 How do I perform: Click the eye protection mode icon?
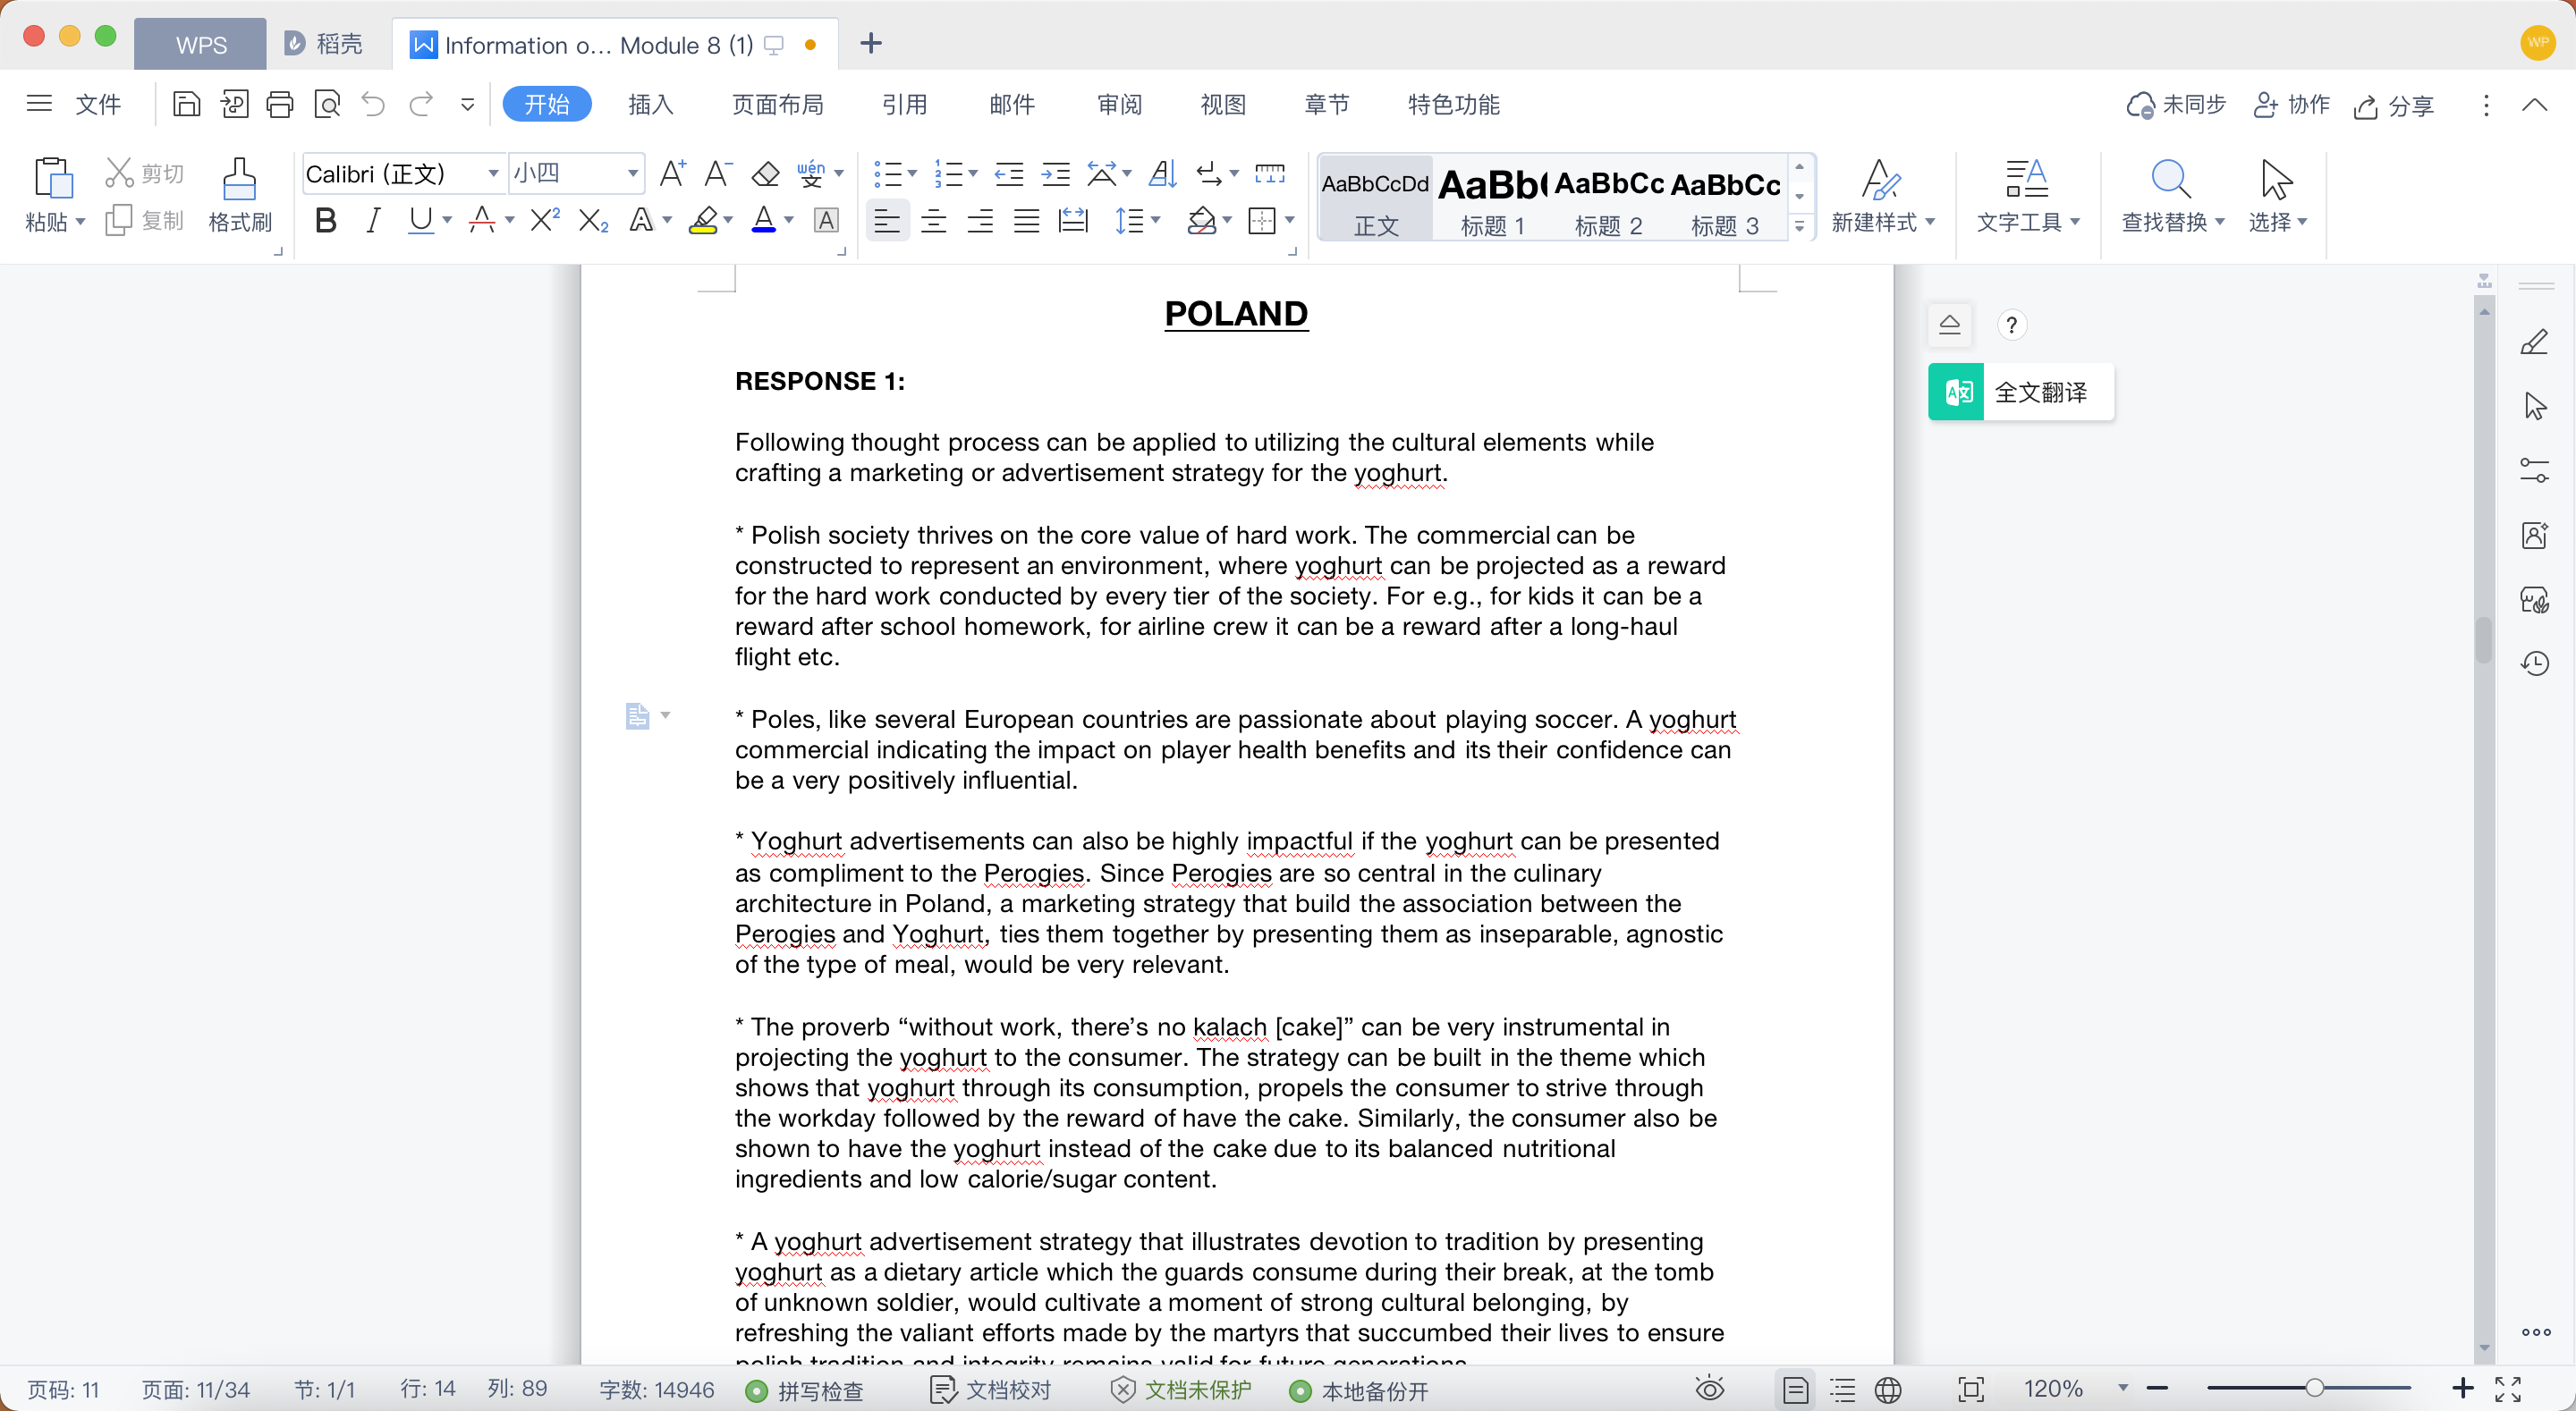1709,1389
